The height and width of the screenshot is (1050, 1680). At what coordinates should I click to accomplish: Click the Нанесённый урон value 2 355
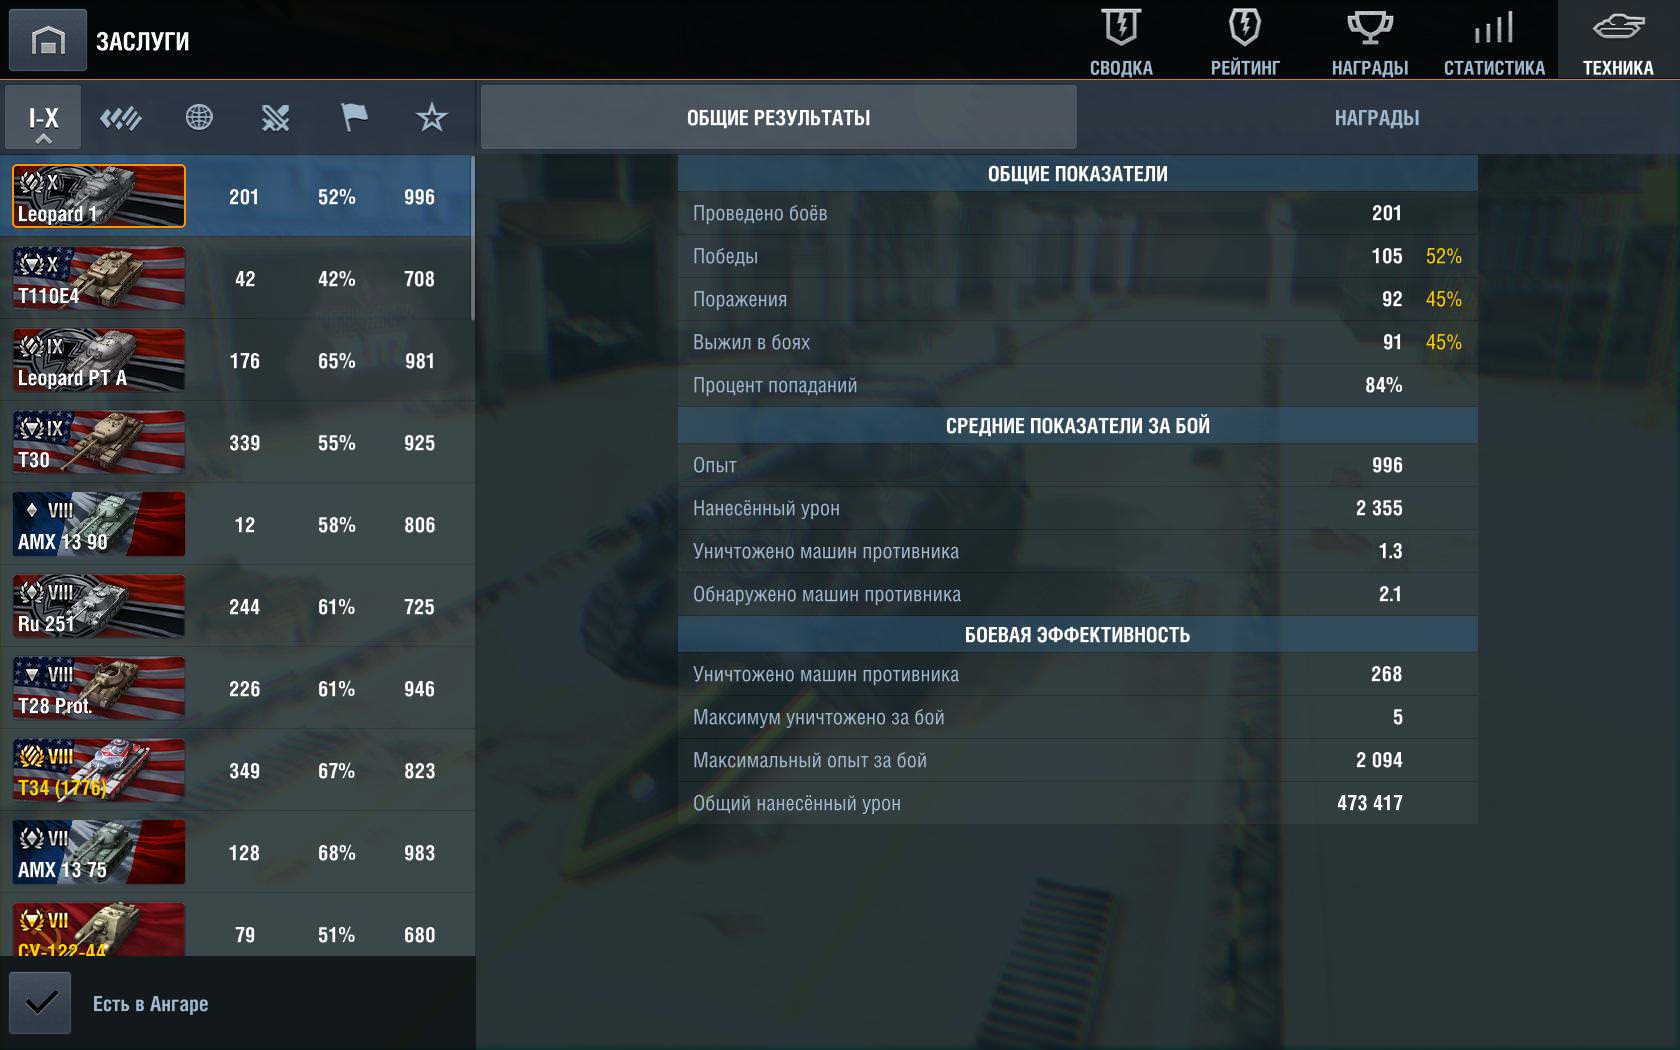point(1379,508)
